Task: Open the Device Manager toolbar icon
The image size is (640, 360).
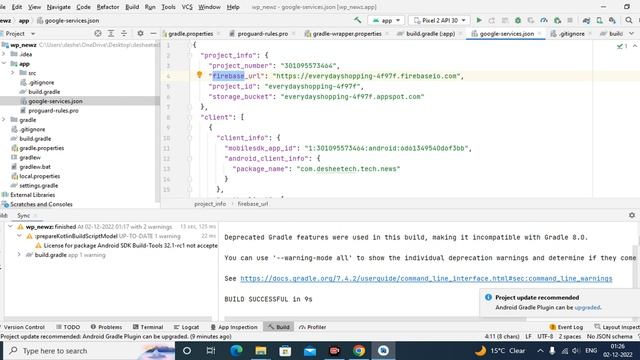Action: coord(599,20)
